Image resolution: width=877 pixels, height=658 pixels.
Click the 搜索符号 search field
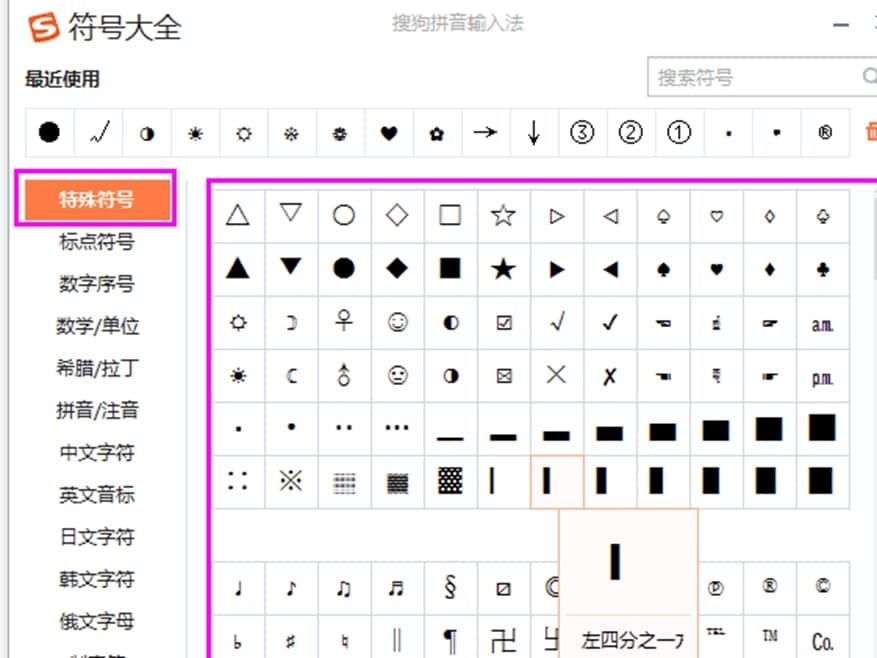click(x=750, y=77)
